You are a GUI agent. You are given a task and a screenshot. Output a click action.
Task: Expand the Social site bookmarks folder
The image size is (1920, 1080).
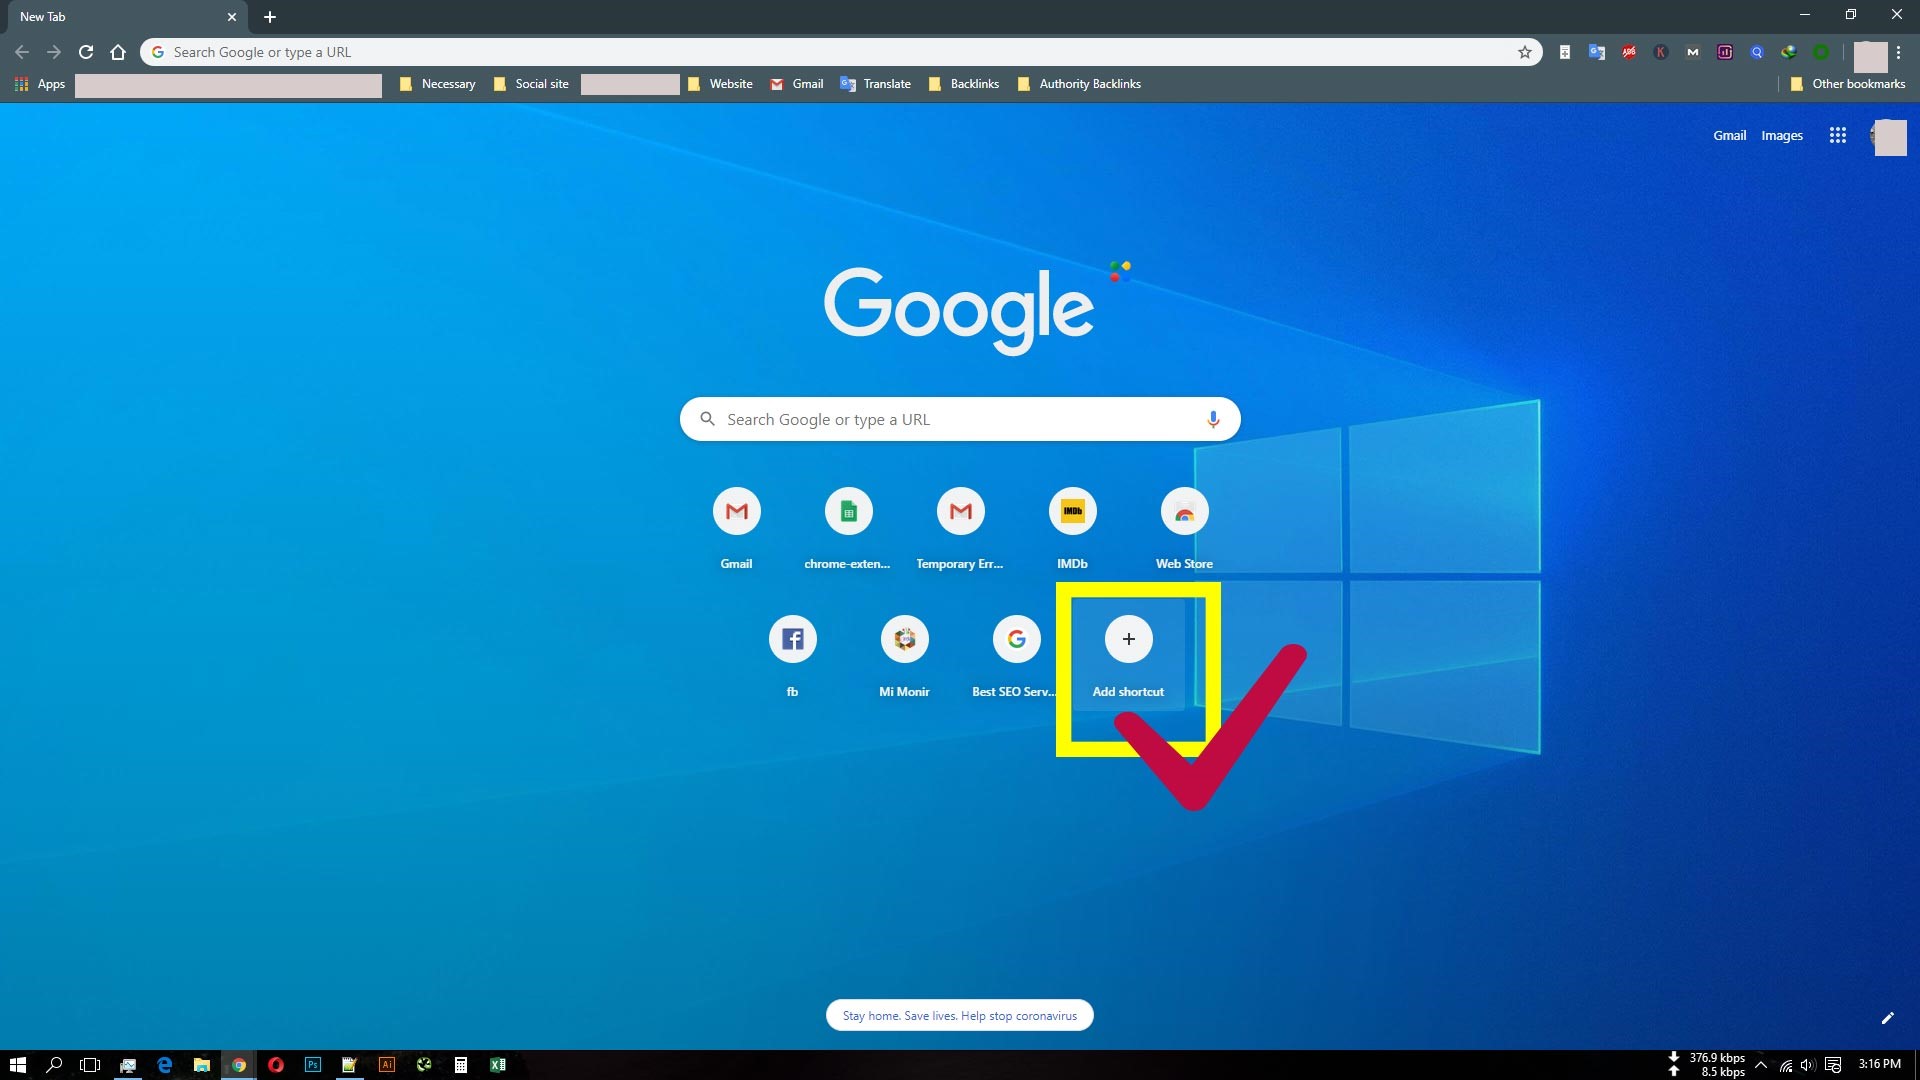pos(530,84)
